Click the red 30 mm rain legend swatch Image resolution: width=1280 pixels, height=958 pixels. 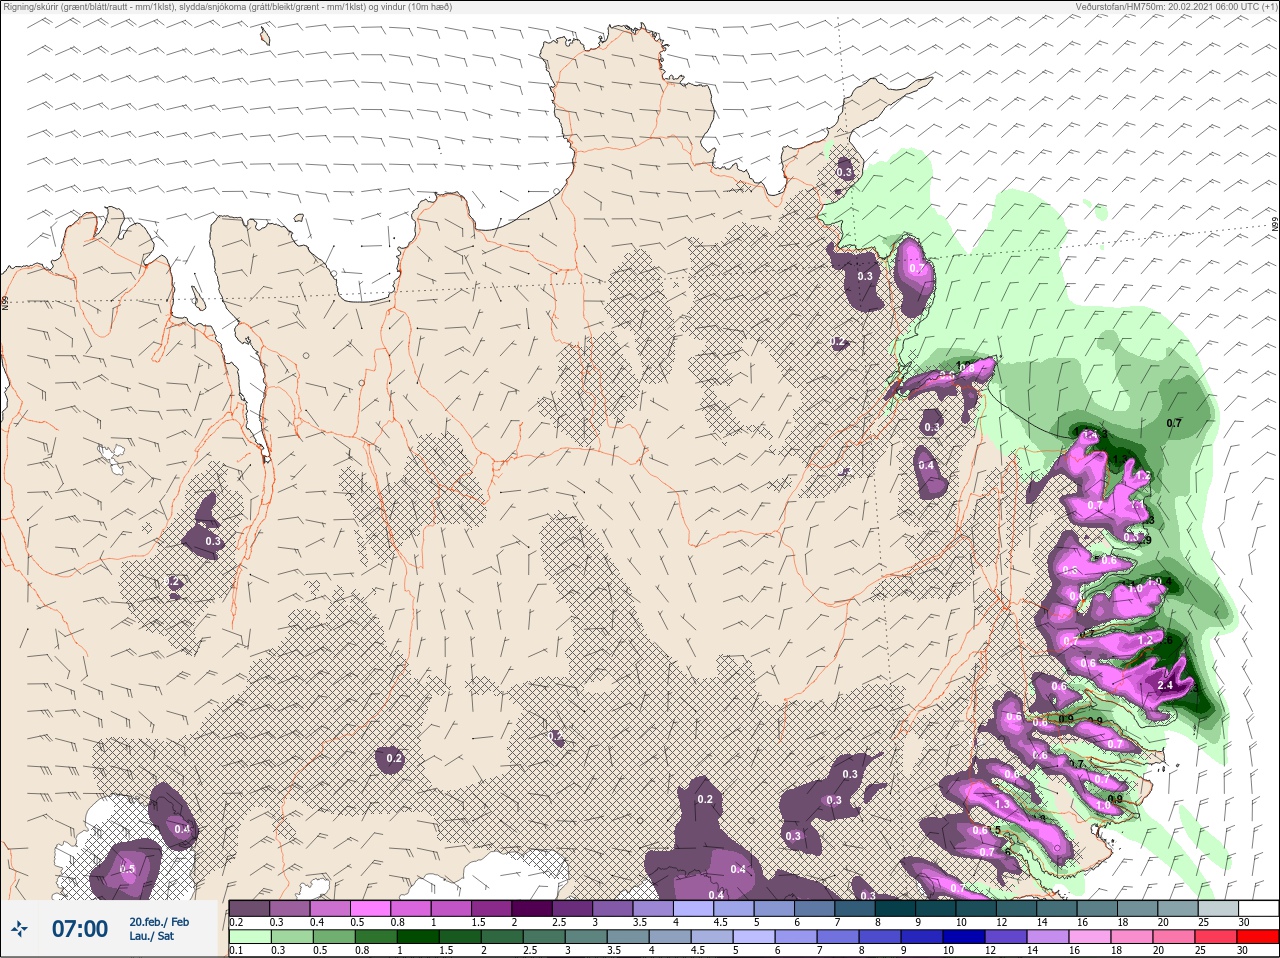[1258, 936]
